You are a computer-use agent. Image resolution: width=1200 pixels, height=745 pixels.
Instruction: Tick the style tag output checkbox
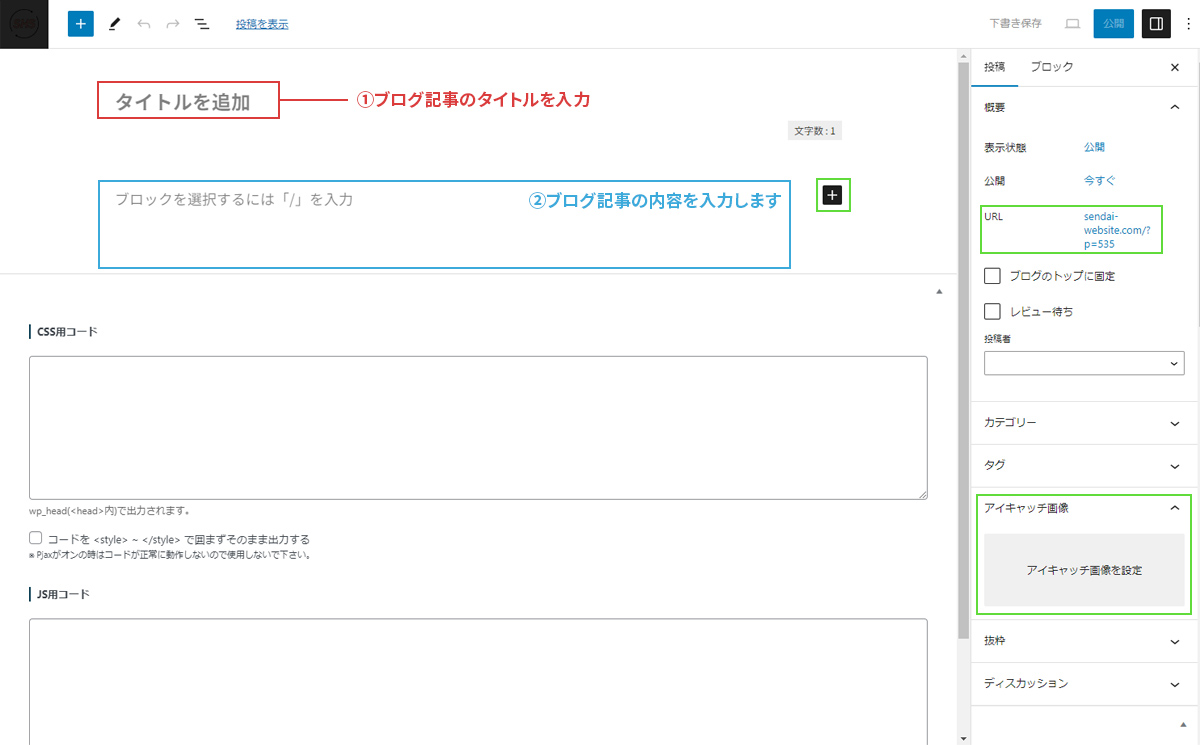(x=36, y=538)
